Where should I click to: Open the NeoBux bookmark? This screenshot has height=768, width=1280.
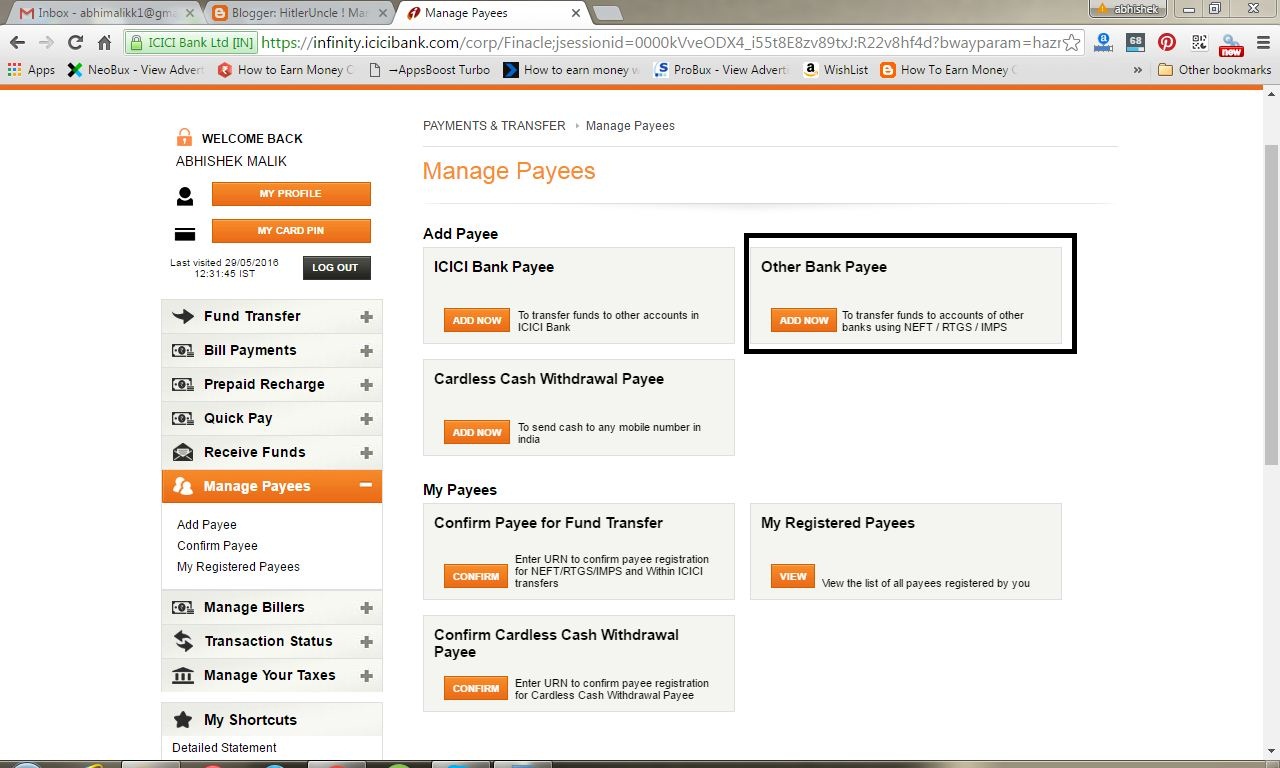135,70
